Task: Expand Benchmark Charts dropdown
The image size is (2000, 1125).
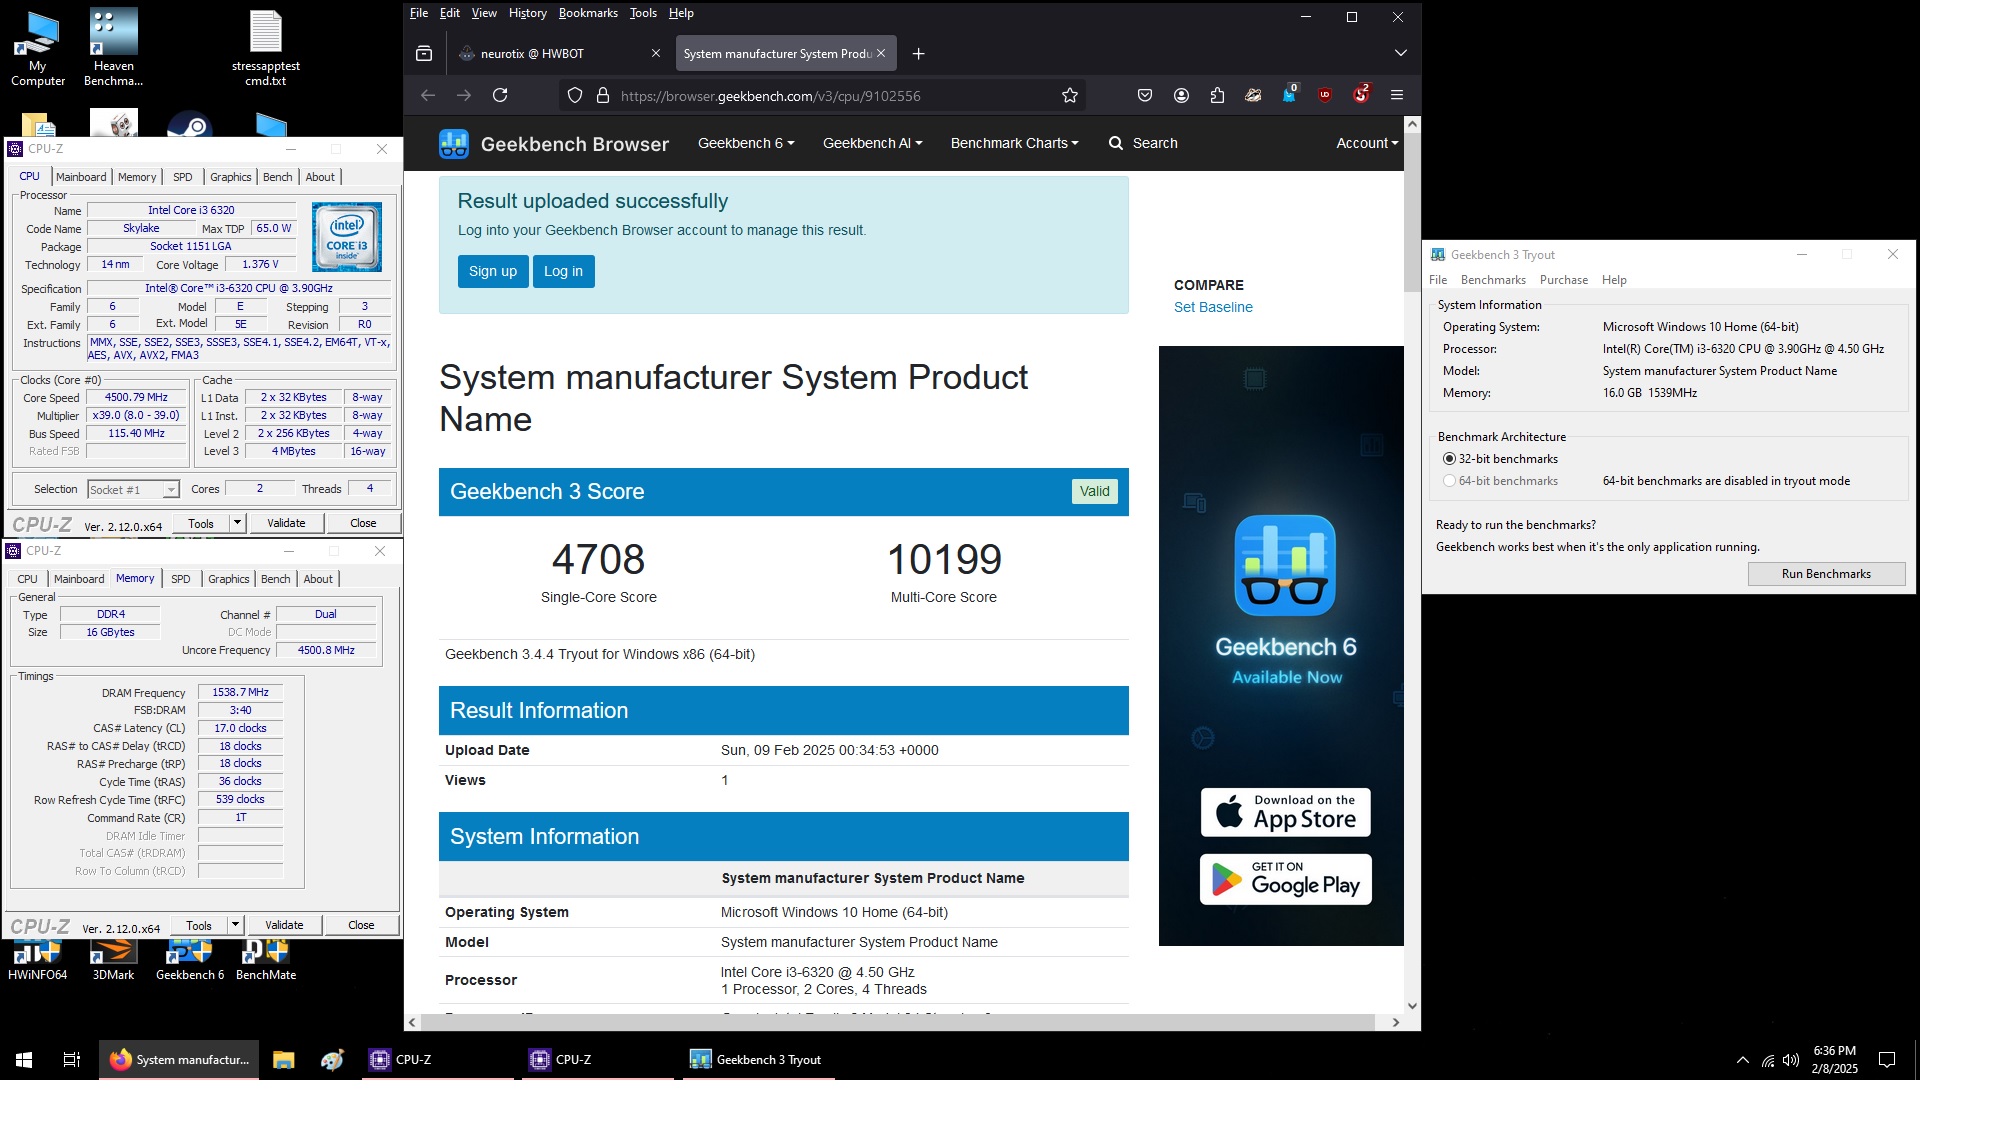Action: (1014, 143)
